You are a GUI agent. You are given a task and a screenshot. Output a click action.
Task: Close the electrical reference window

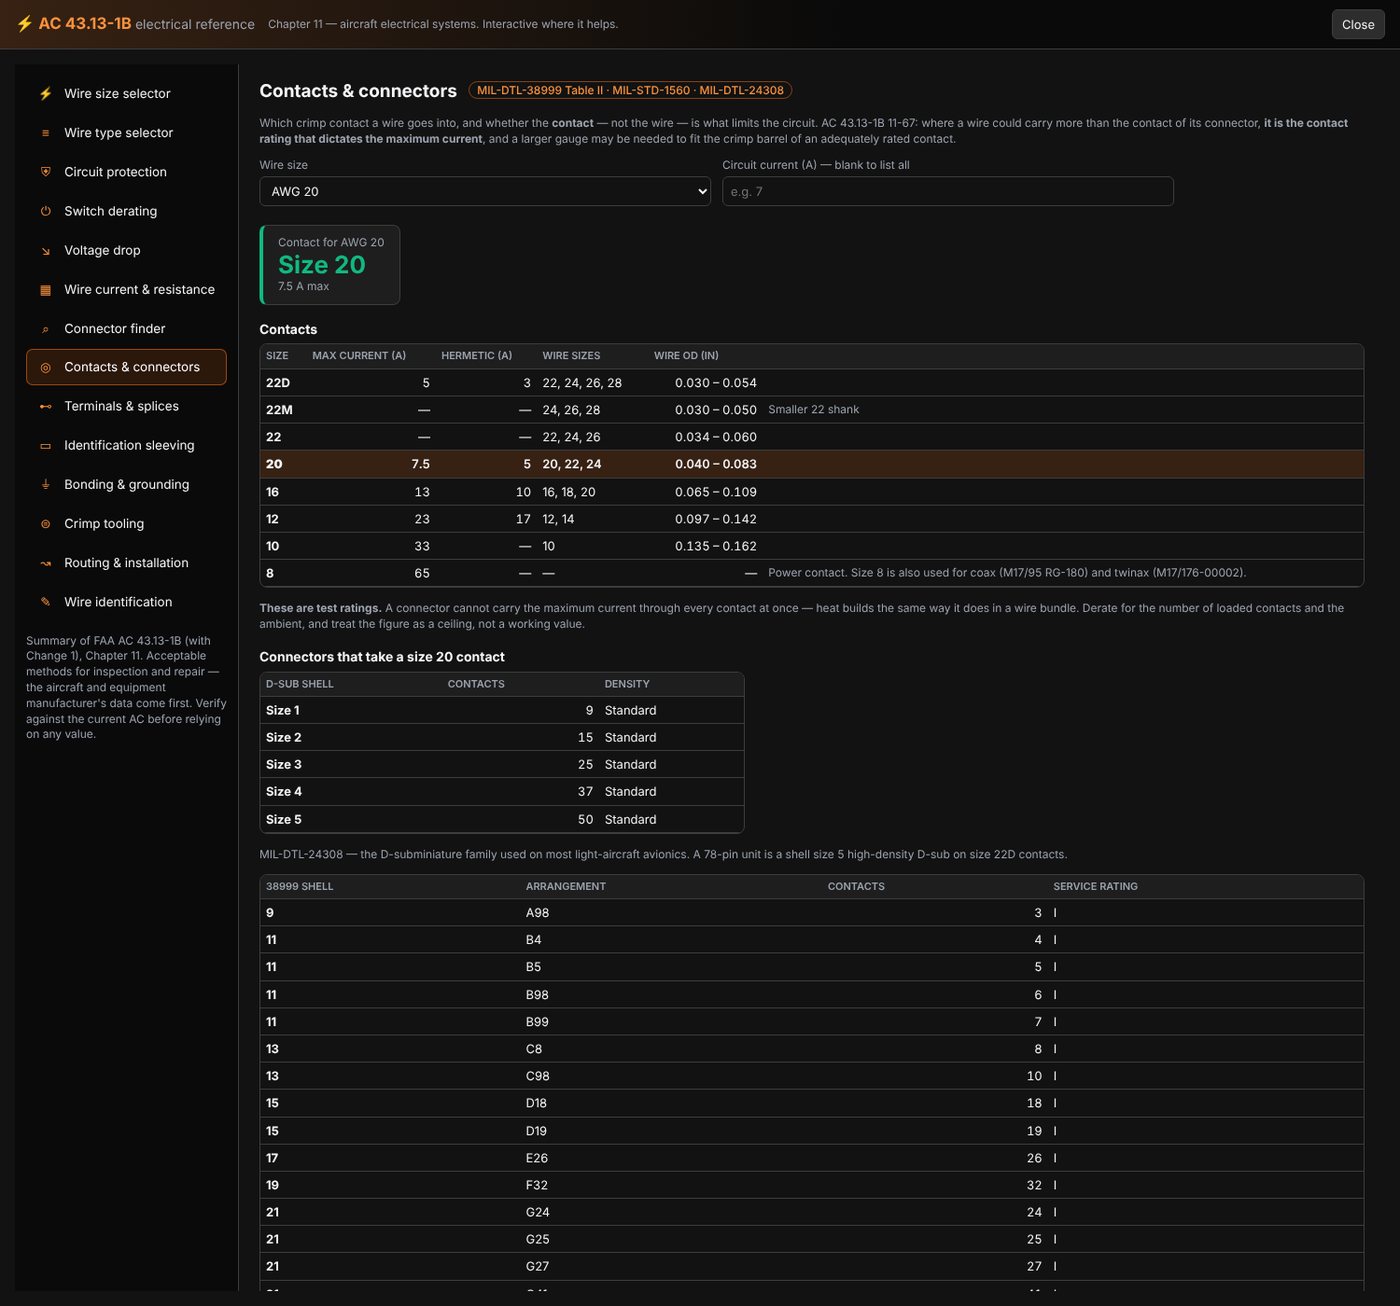coord(1358,24)
